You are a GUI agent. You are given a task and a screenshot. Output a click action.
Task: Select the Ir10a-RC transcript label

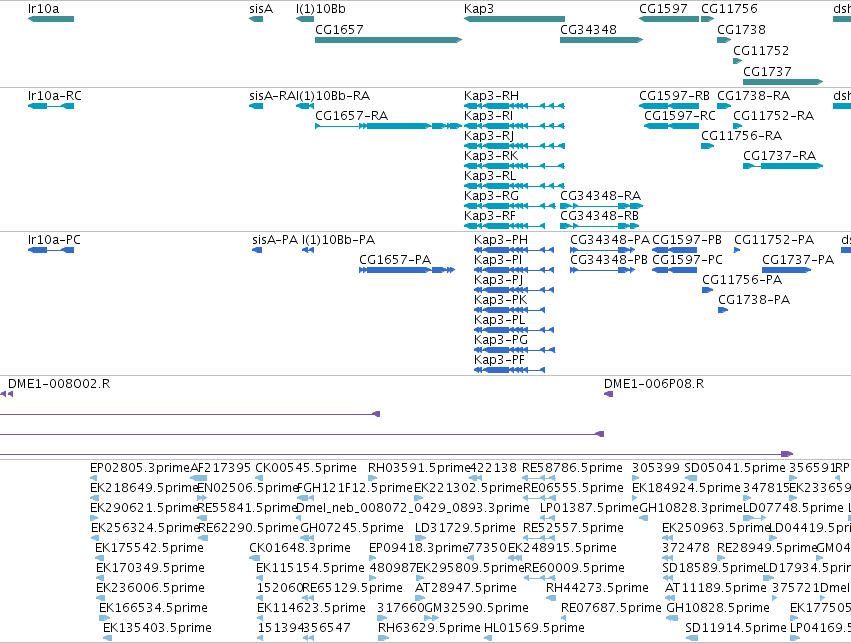click(x=55, y=96)
